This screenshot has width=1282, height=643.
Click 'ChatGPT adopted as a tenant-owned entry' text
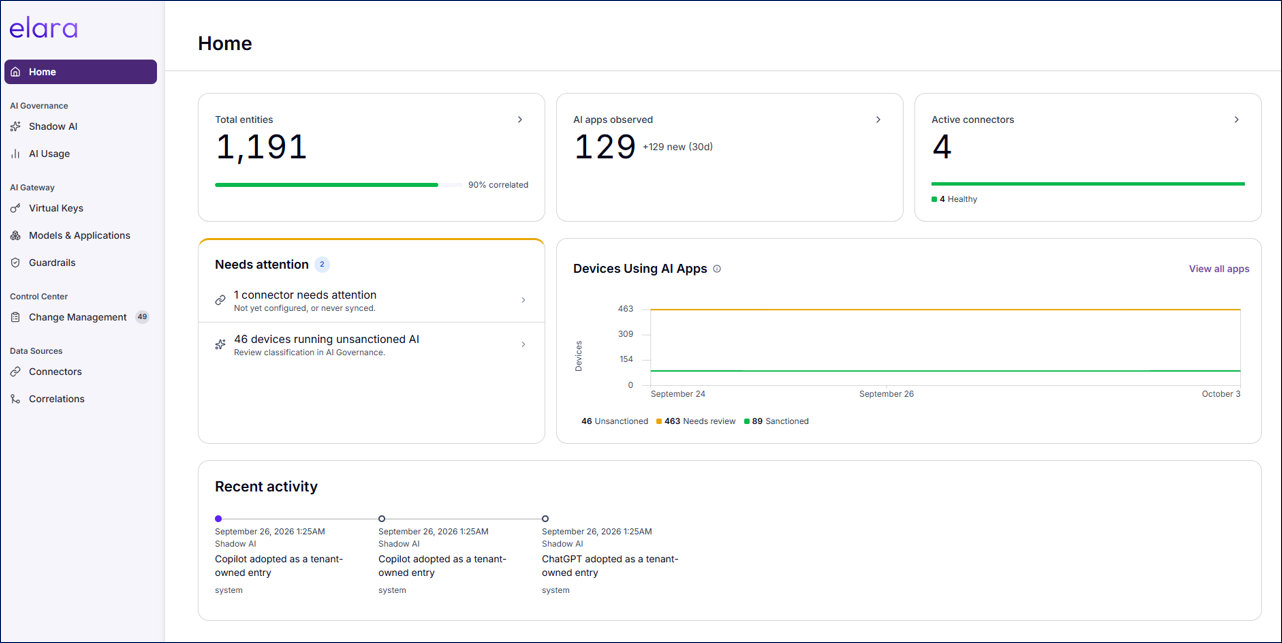[610, 566]
